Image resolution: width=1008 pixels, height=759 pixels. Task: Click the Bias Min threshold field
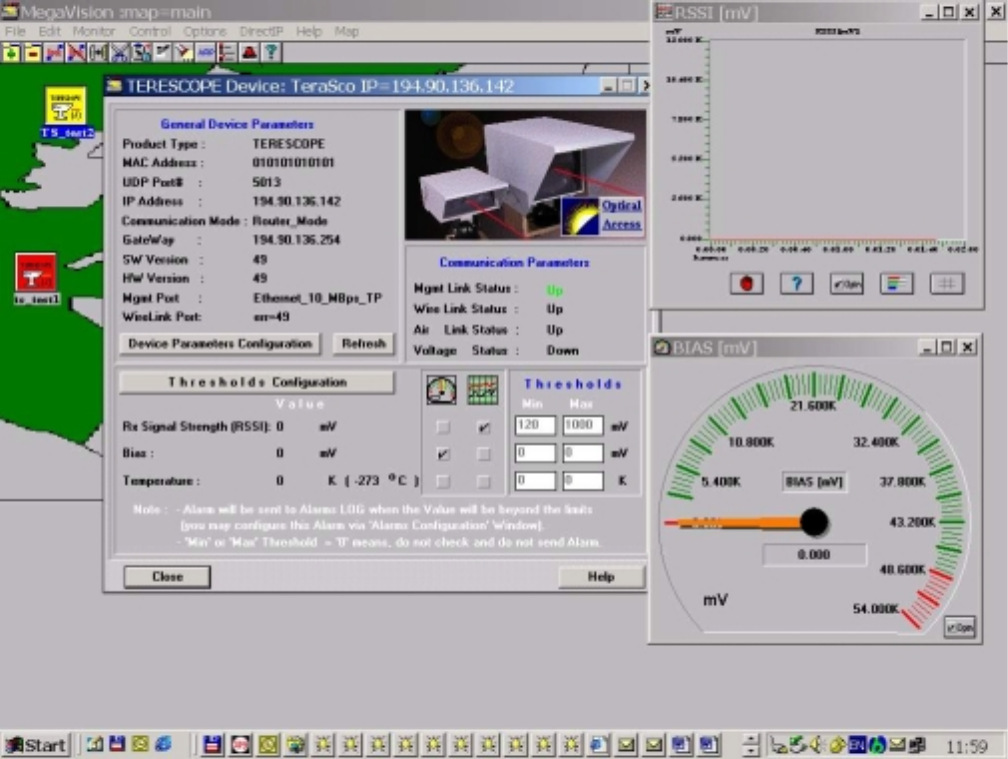point(535,453)
